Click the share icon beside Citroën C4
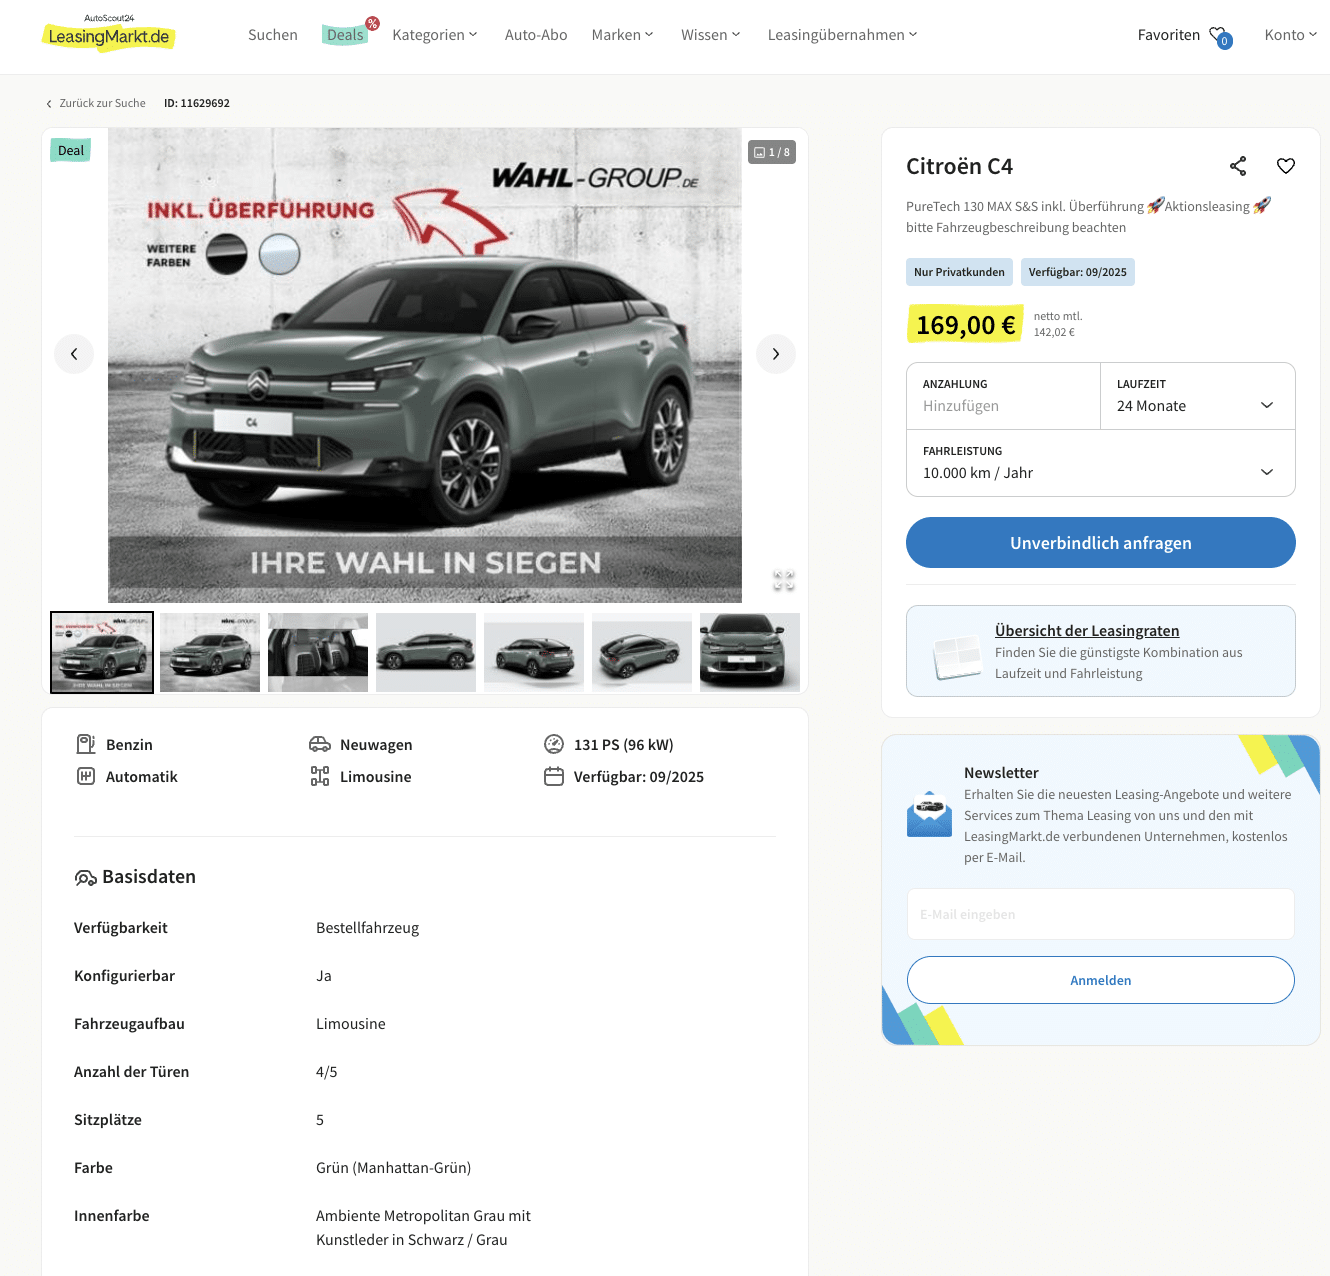Screen dimensions: 1330x1276 (1238, 166)
